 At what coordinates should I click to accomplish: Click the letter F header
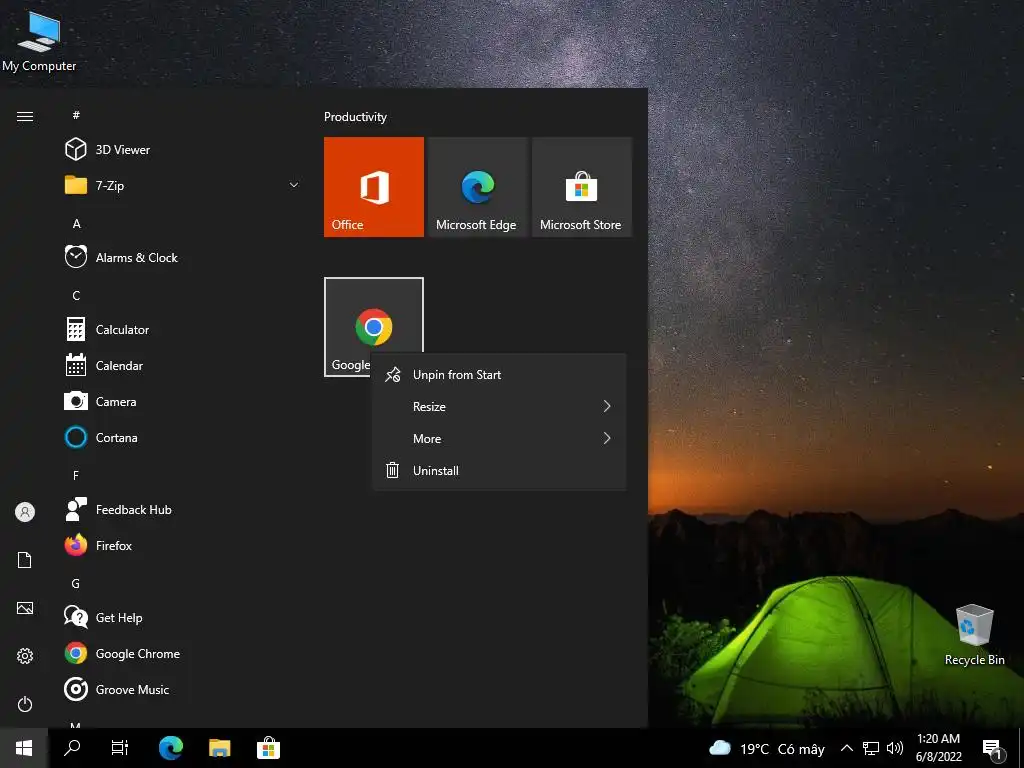[76, 475]
